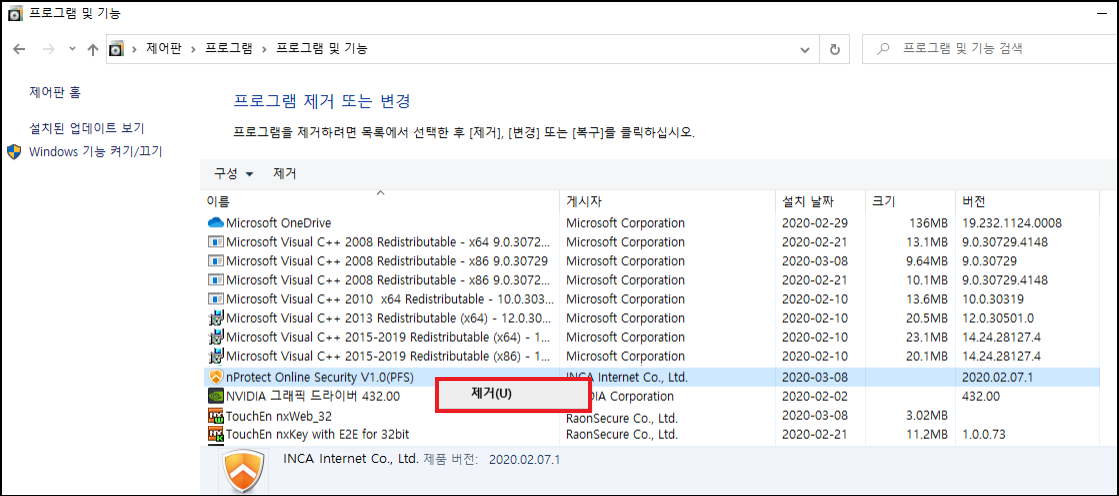Select Visual C++ 2015-2019 Redistributable (x86) row

coord(651,355)
